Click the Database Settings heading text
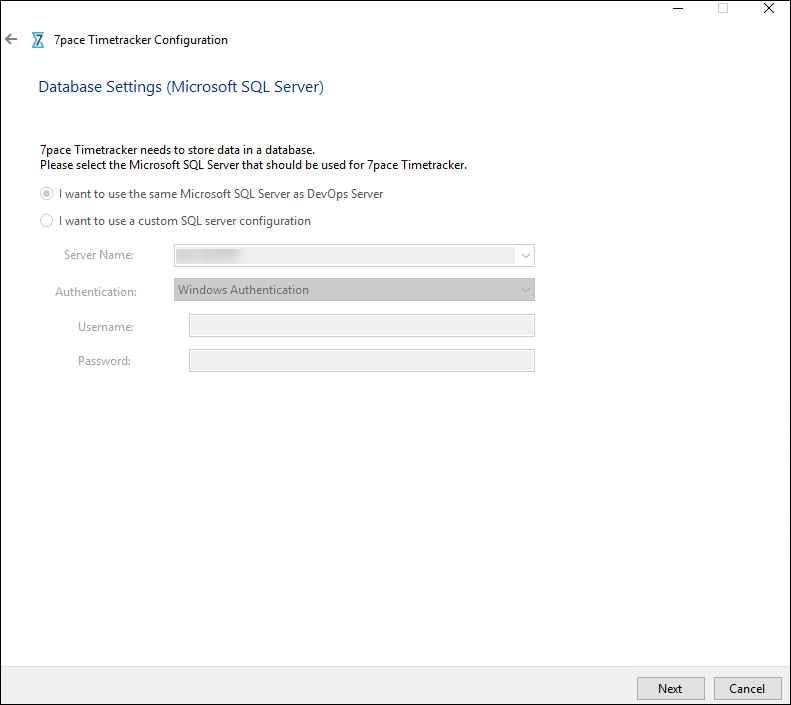Screen dimensions: 791x705 click(x=181, y=87)
